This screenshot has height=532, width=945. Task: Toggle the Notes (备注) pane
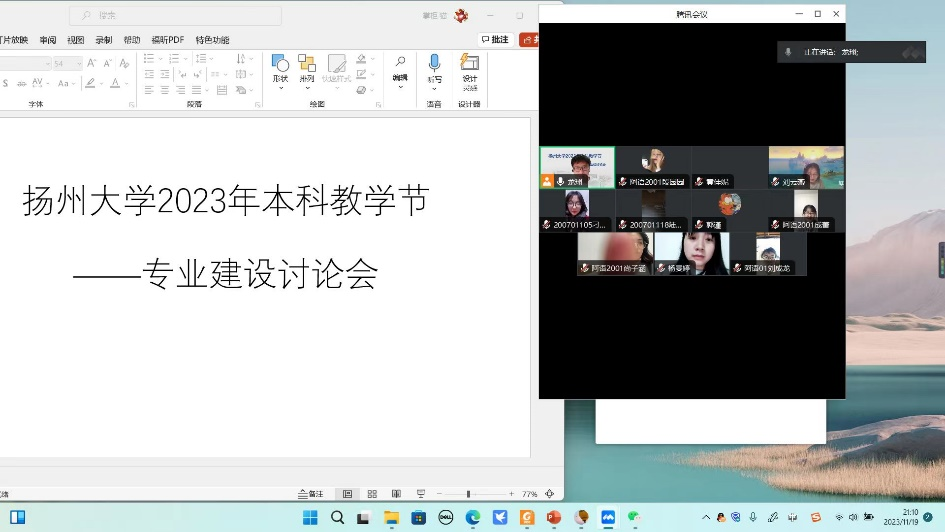coord(311,494)
